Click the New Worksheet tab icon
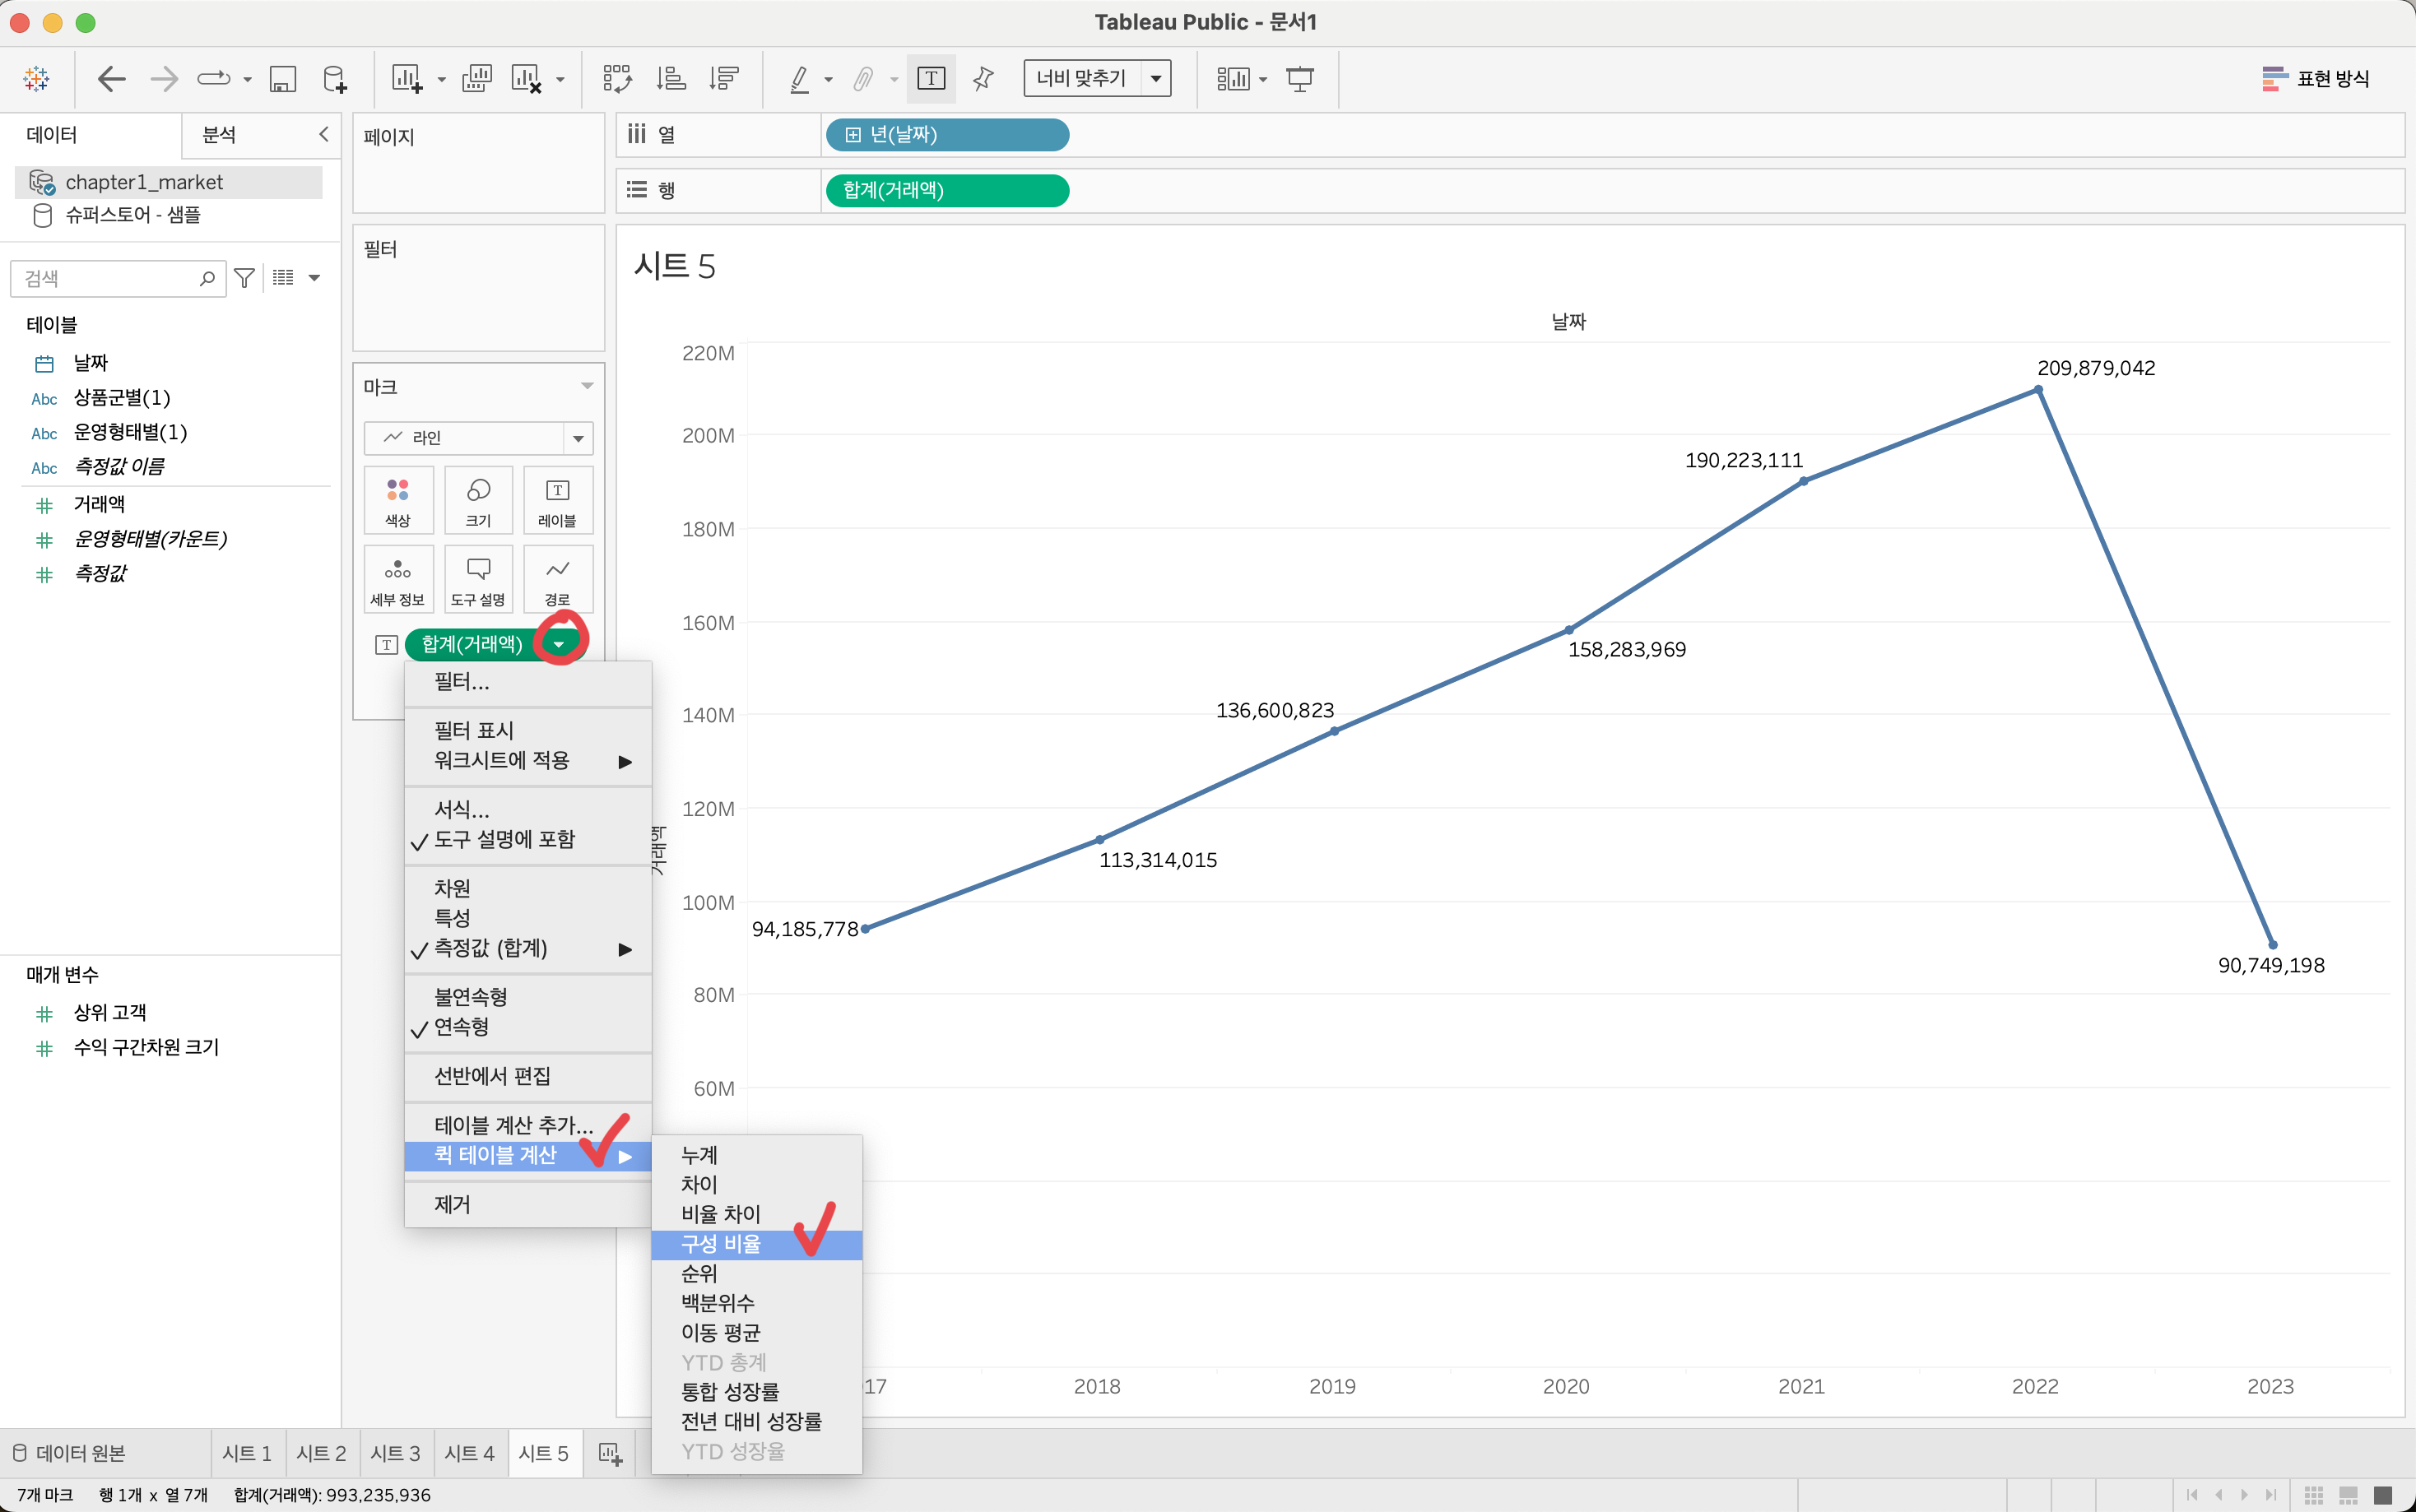 (x=610, y=1453)
